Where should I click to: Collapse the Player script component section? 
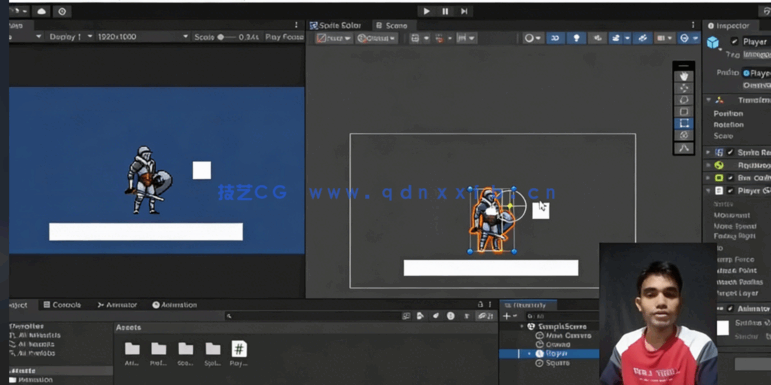point(708,190)
